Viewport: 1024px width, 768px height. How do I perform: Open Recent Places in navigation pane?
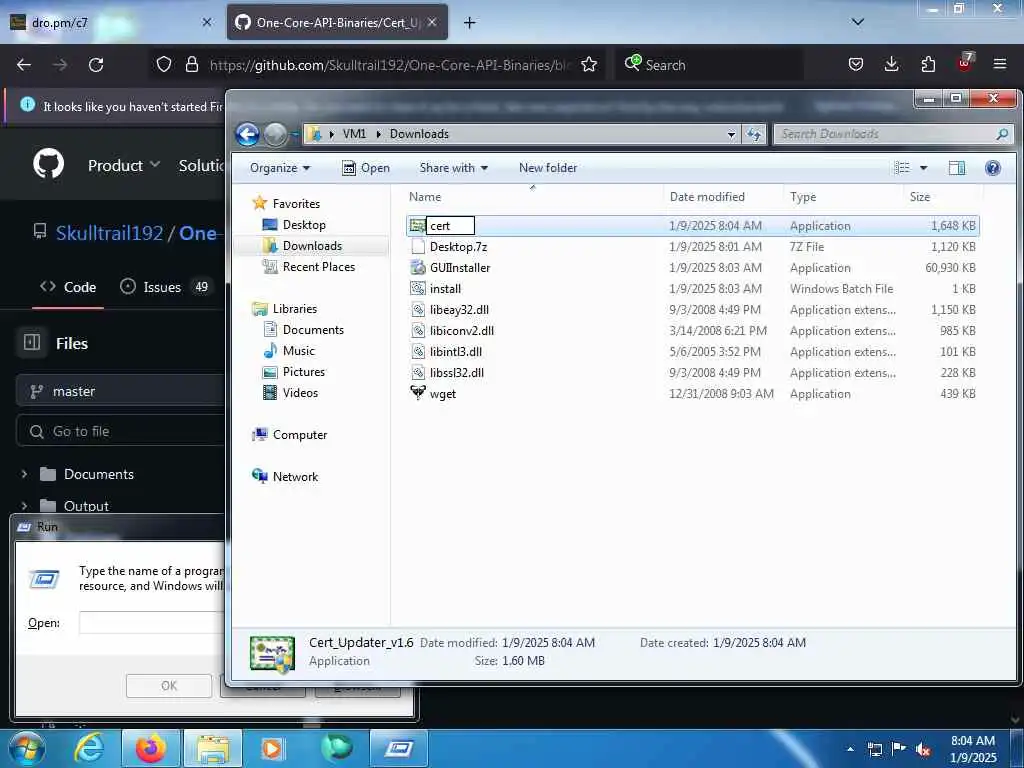319,266
